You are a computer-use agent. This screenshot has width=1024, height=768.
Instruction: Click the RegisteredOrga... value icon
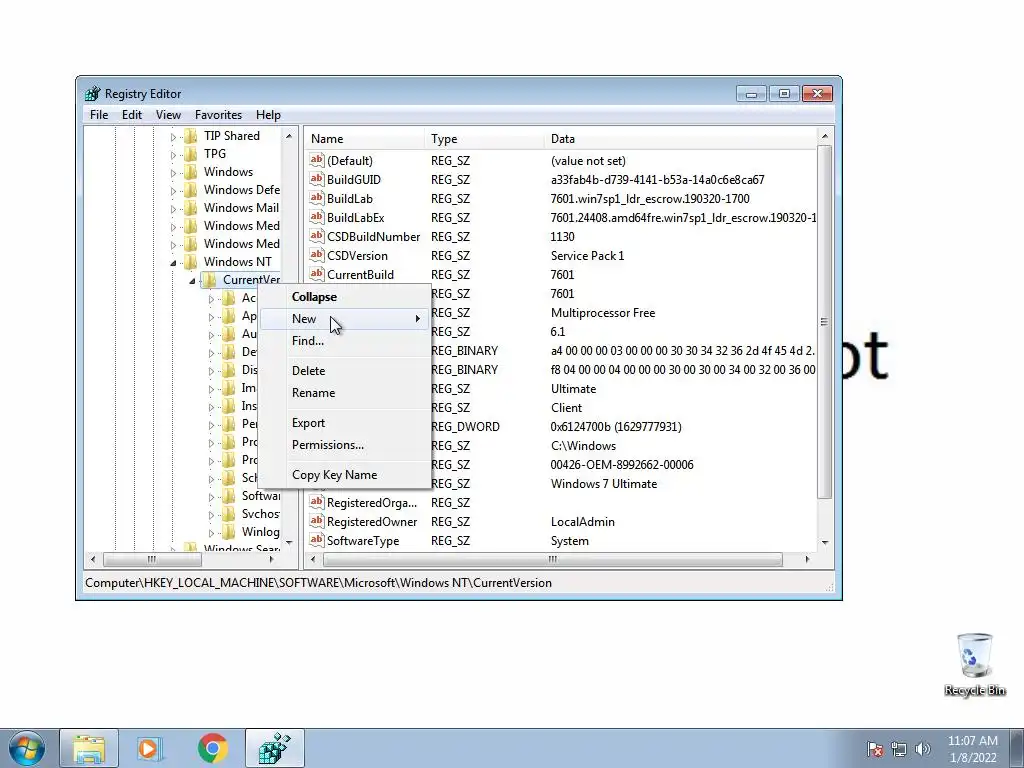coord(317,502)
